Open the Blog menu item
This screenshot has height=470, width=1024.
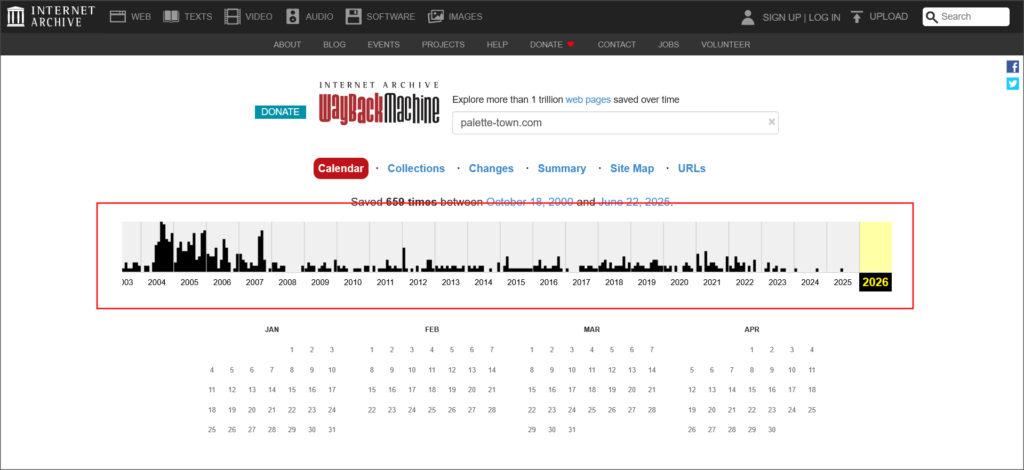tap(334, 45)
